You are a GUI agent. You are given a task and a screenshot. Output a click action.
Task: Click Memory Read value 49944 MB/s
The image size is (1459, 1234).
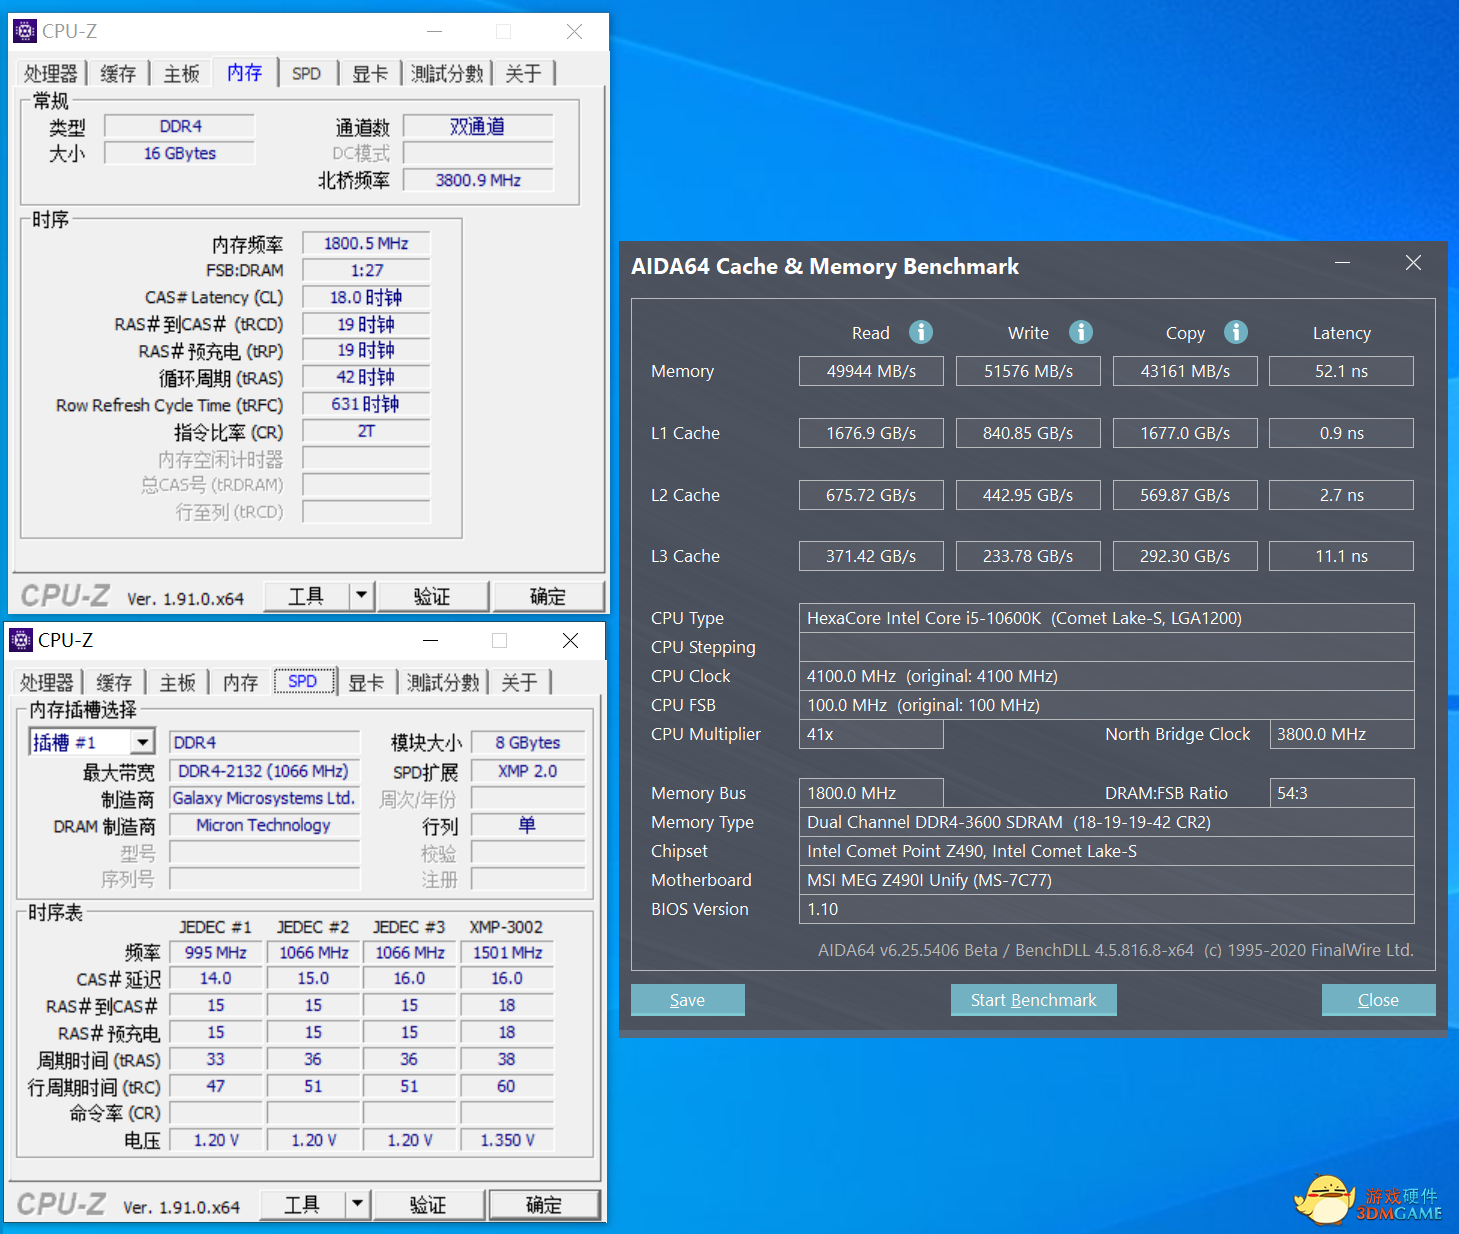click(x=871, y=371)
